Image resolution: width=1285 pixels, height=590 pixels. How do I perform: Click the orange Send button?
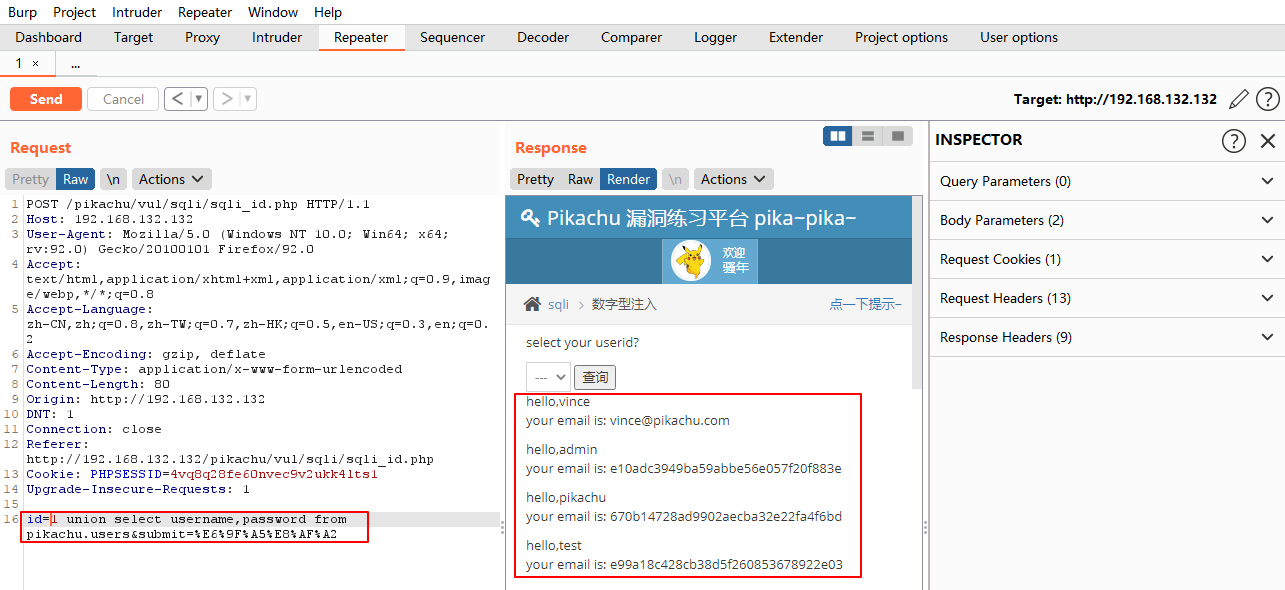coord(46,99)
